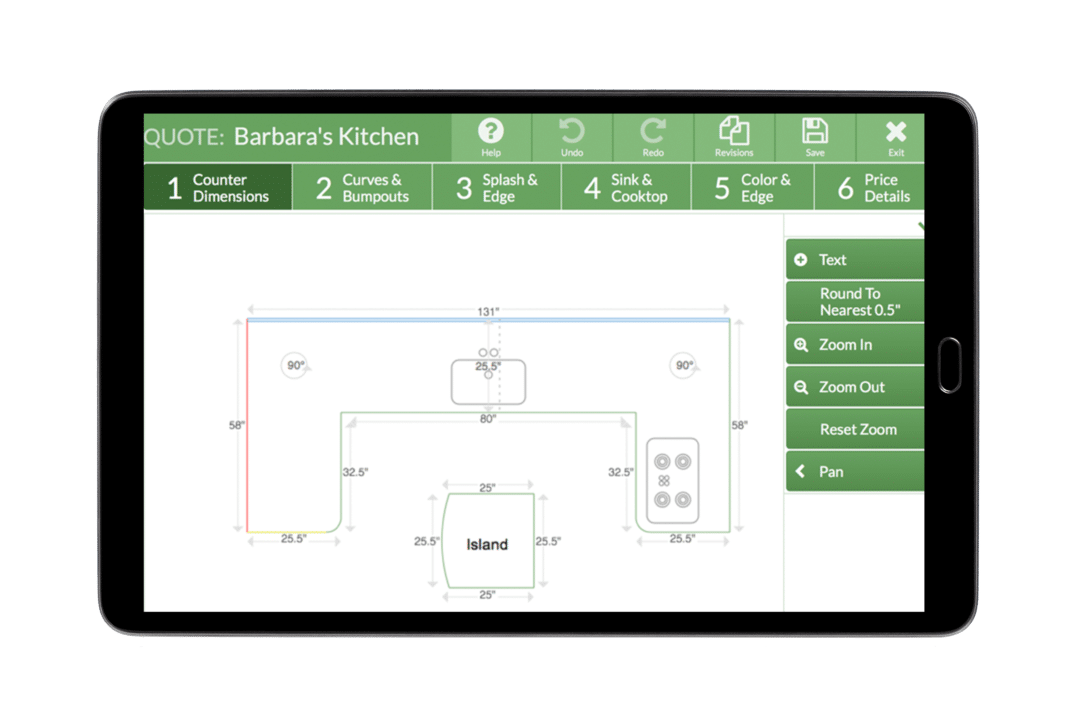This screenshot has width=1080, height=720.
Task: Go to step 2 Curves & Bumpouts
Action: pyautogui.click(x=362, y=187)
